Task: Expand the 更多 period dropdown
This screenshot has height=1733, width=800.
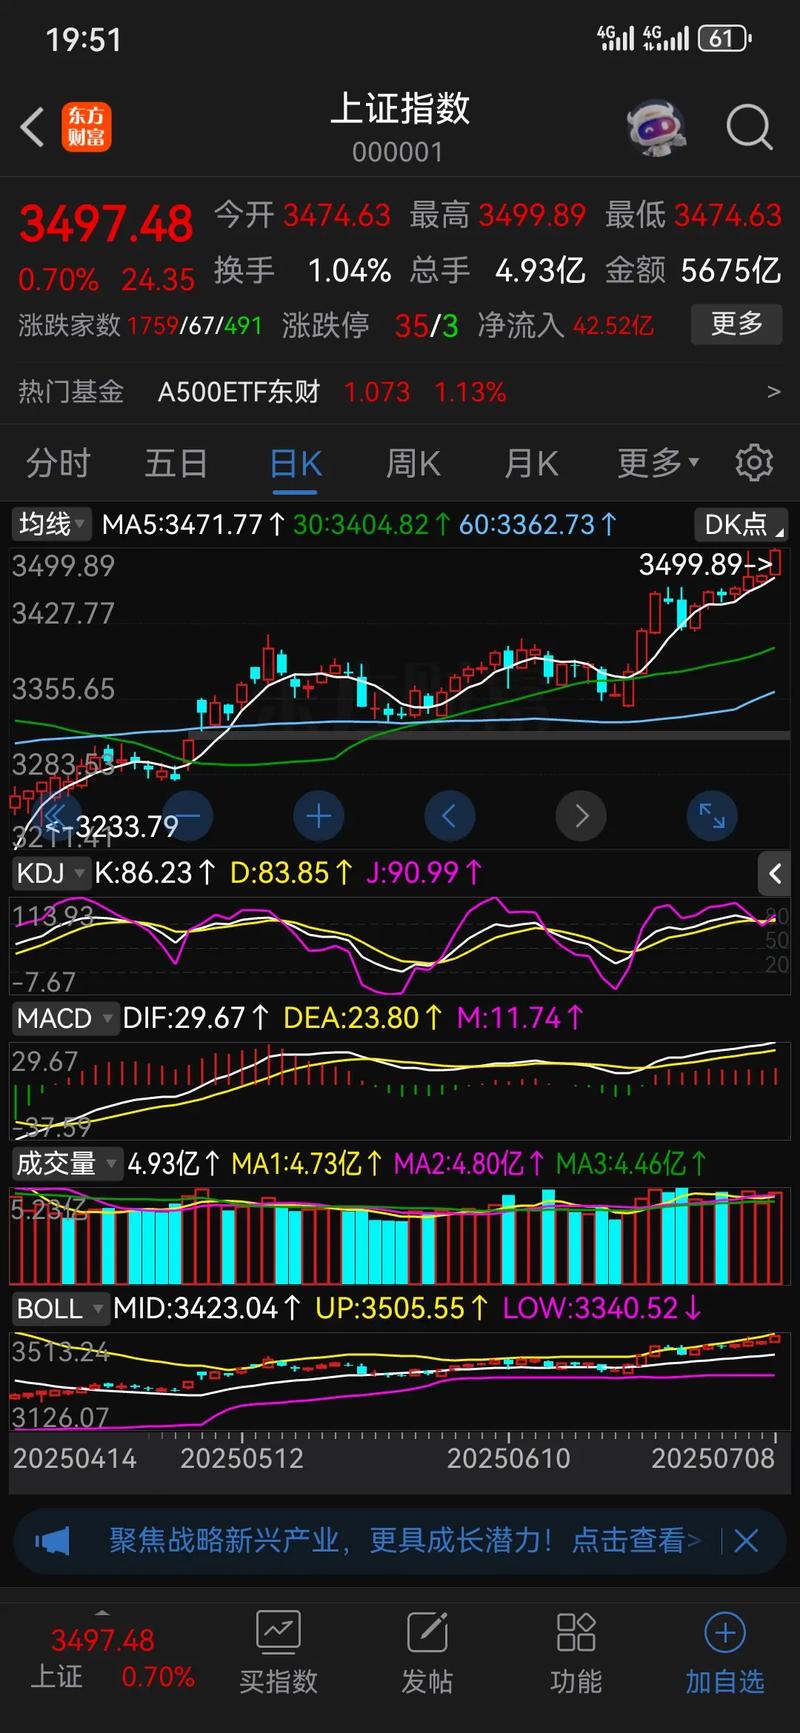Action: pos(657,463)
